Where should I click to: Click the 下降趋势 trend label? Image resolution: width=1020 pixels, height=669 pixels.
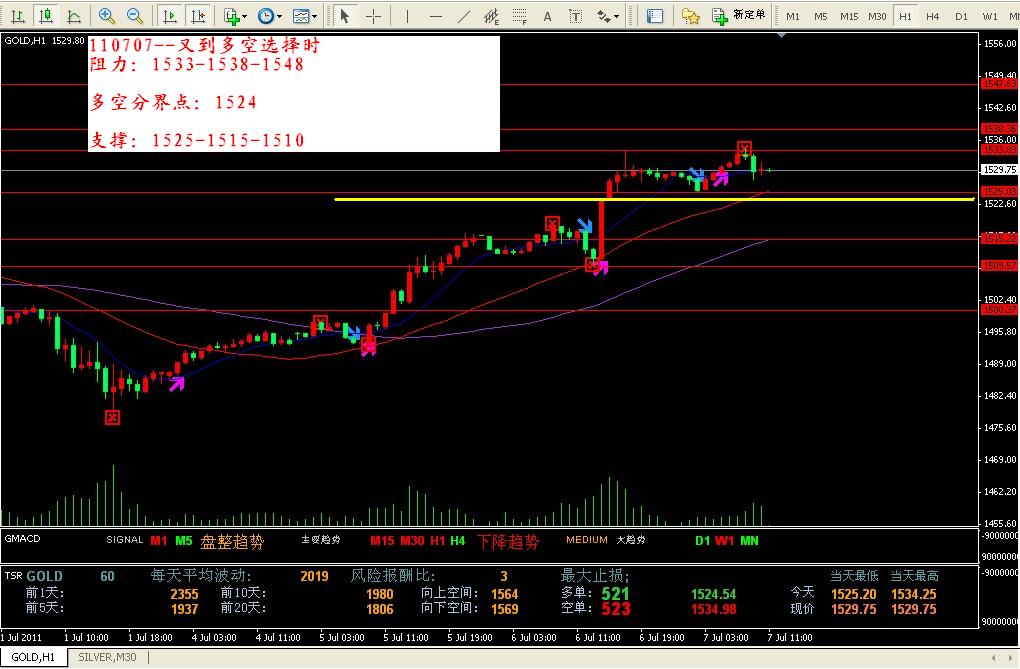point(508,541)
